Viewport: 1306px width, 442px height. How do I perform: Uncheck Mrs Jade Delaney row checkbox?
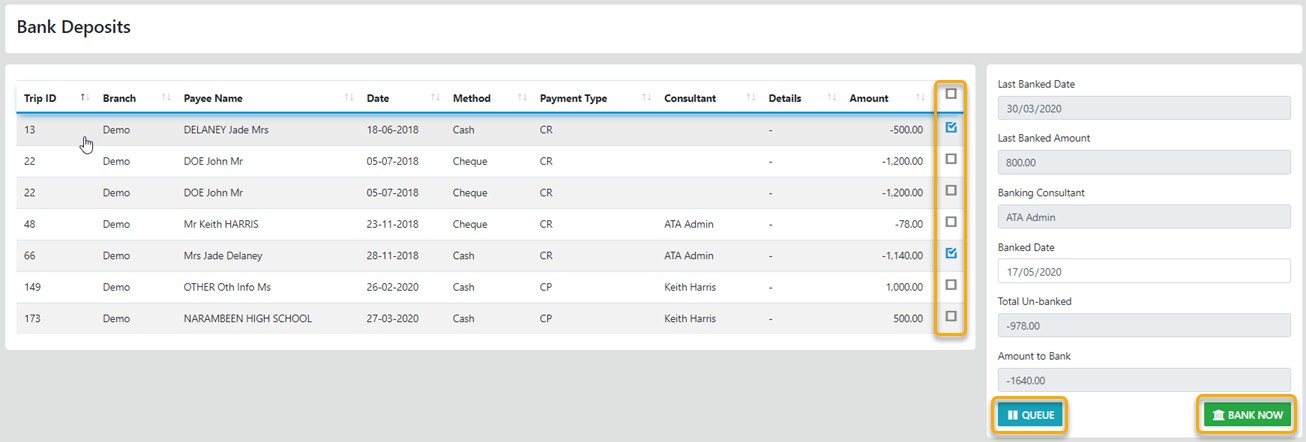pos(951,253)
